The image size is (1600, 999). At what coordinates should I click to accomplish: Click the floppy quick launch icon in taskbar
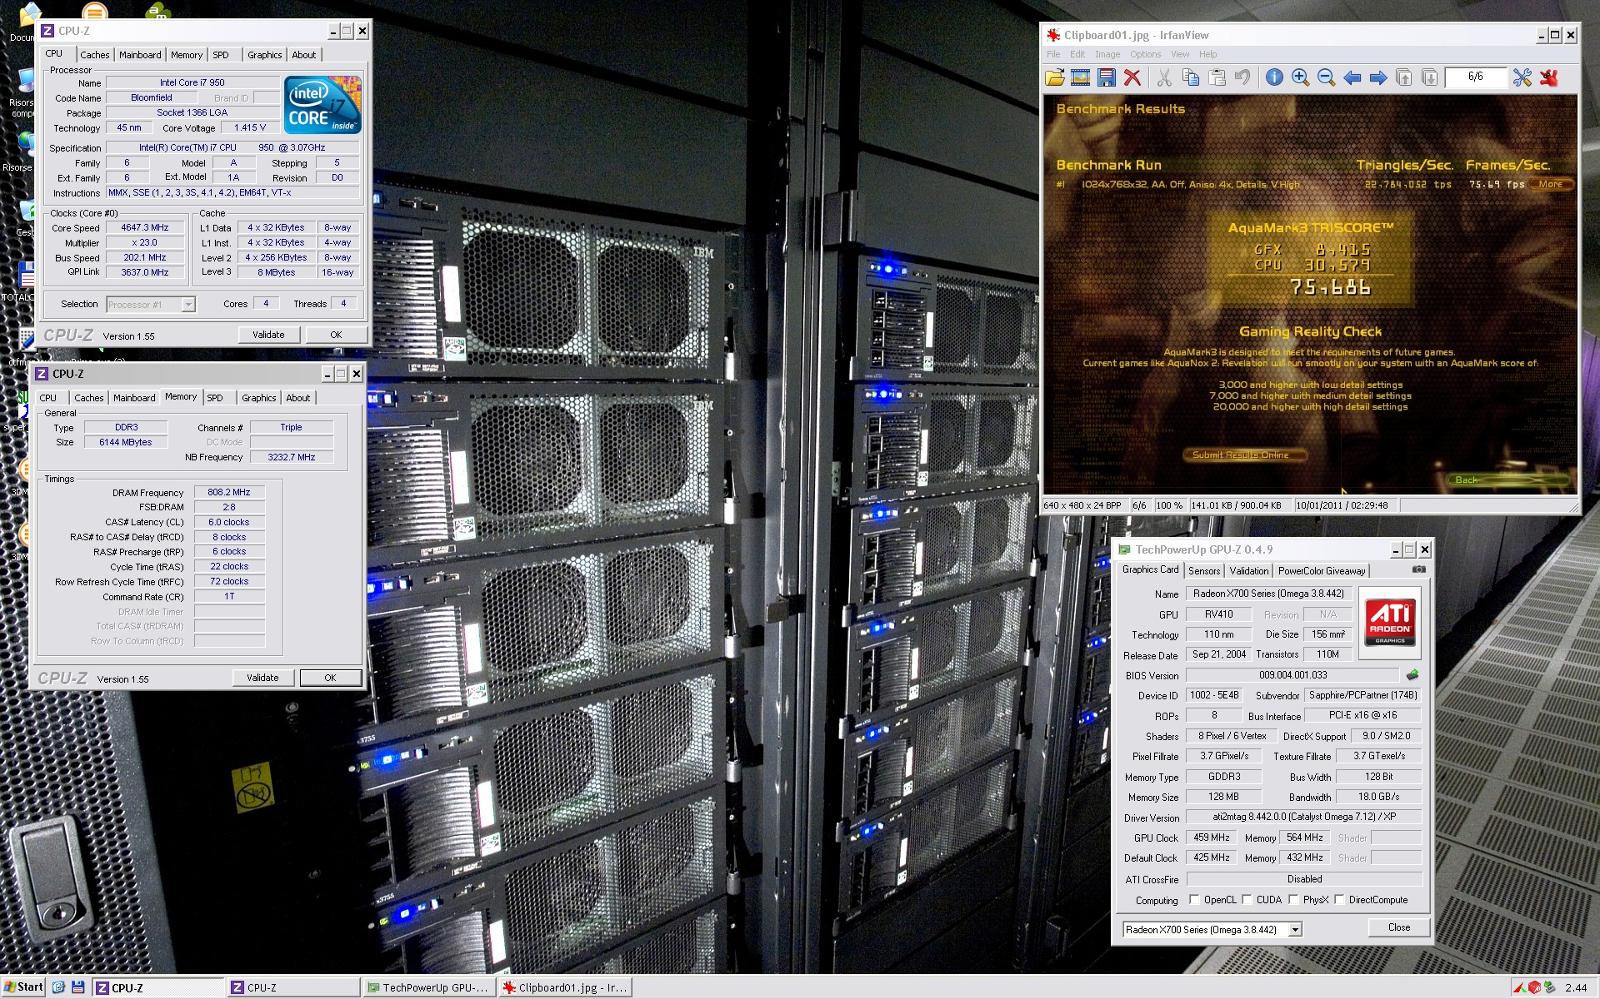pos(77,987)
